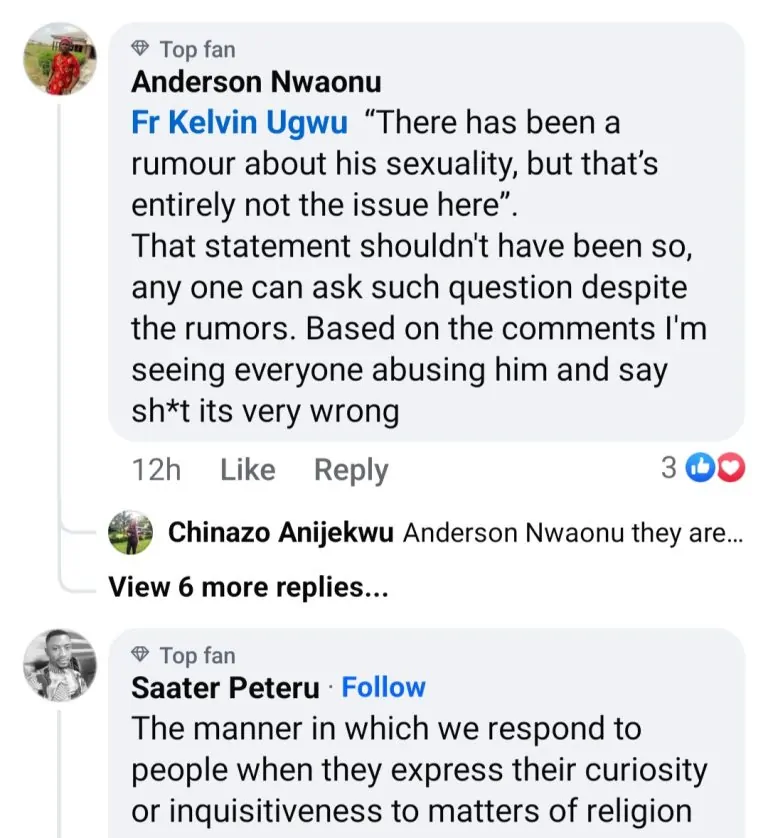
Task: Click the Top fan diamond badge above Anderson Nwaonu
Action: click(141, 49)
